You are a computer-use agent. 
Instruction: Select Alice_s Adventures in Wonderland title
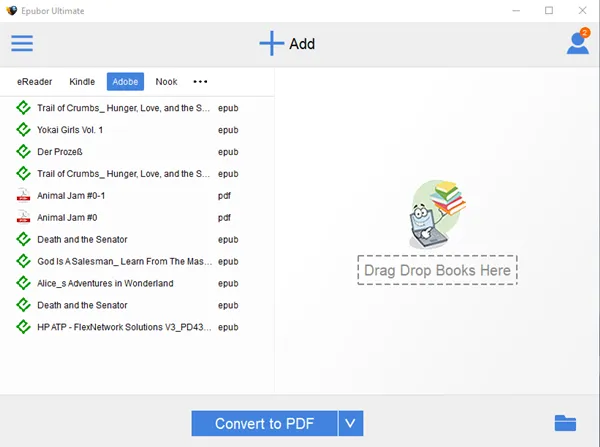[x=105, y=283]
